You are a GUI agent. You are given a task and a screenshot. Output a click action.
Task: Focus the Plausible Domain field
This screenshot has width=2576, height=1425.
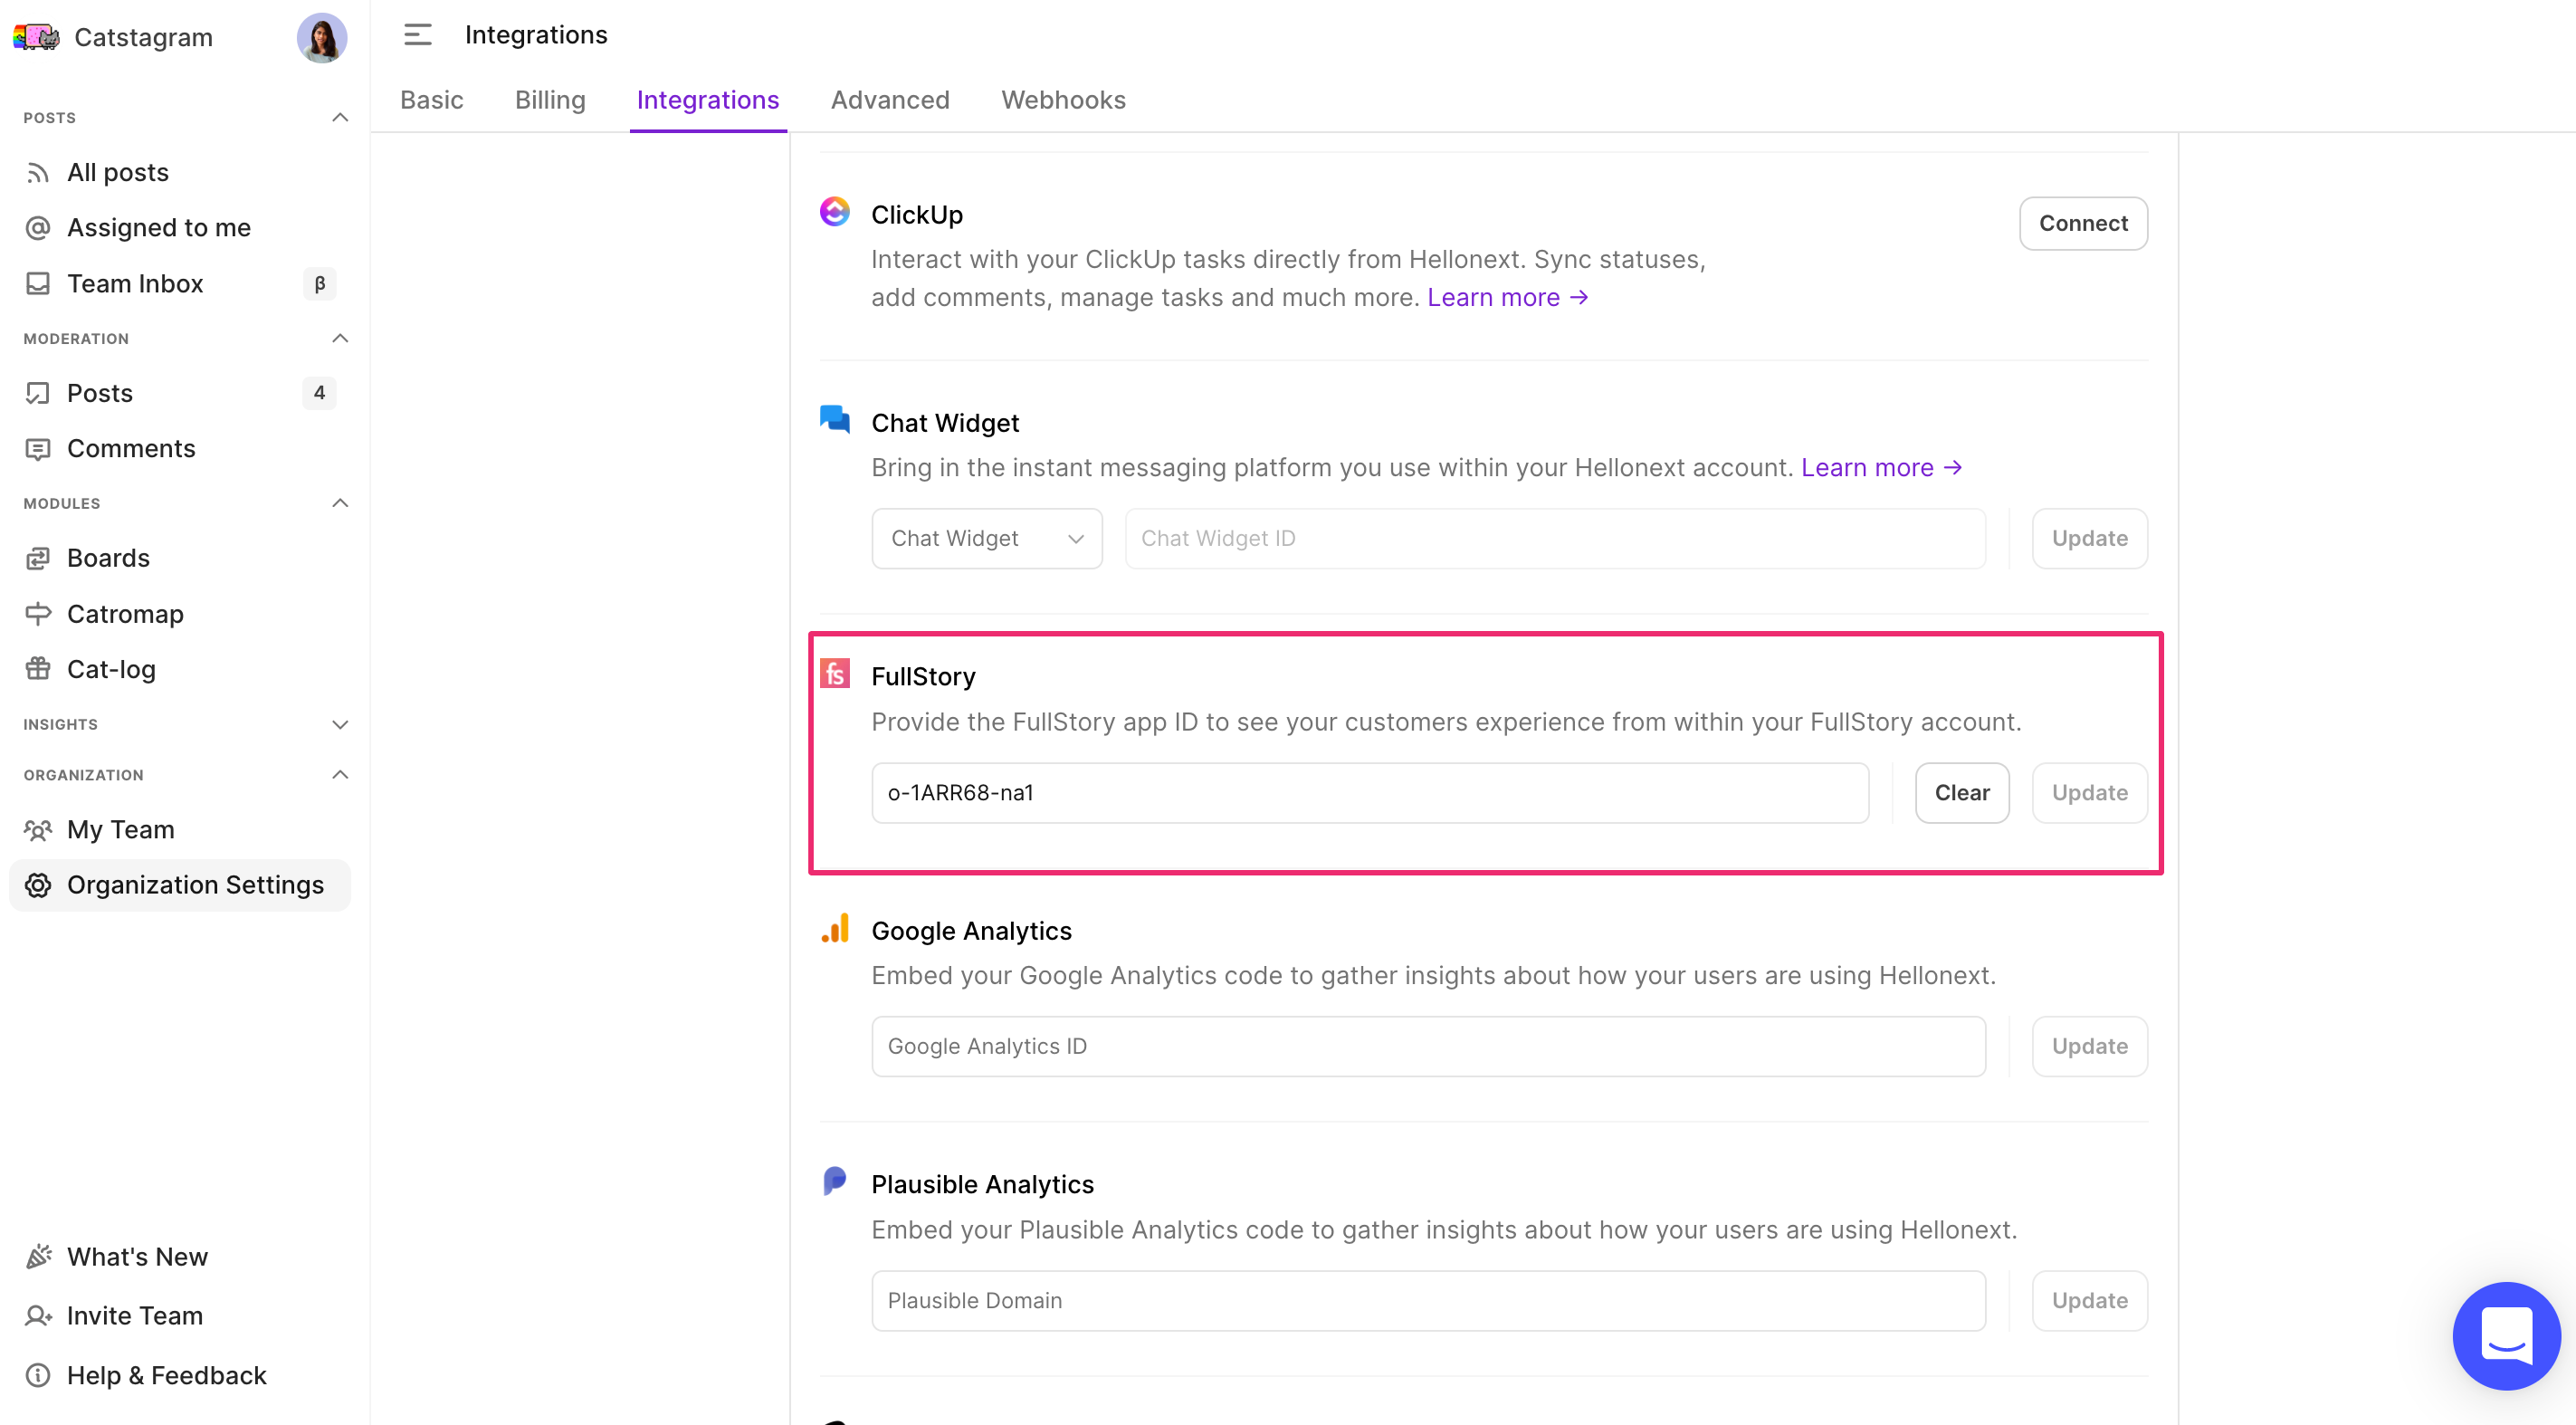coord(1428,1301)
